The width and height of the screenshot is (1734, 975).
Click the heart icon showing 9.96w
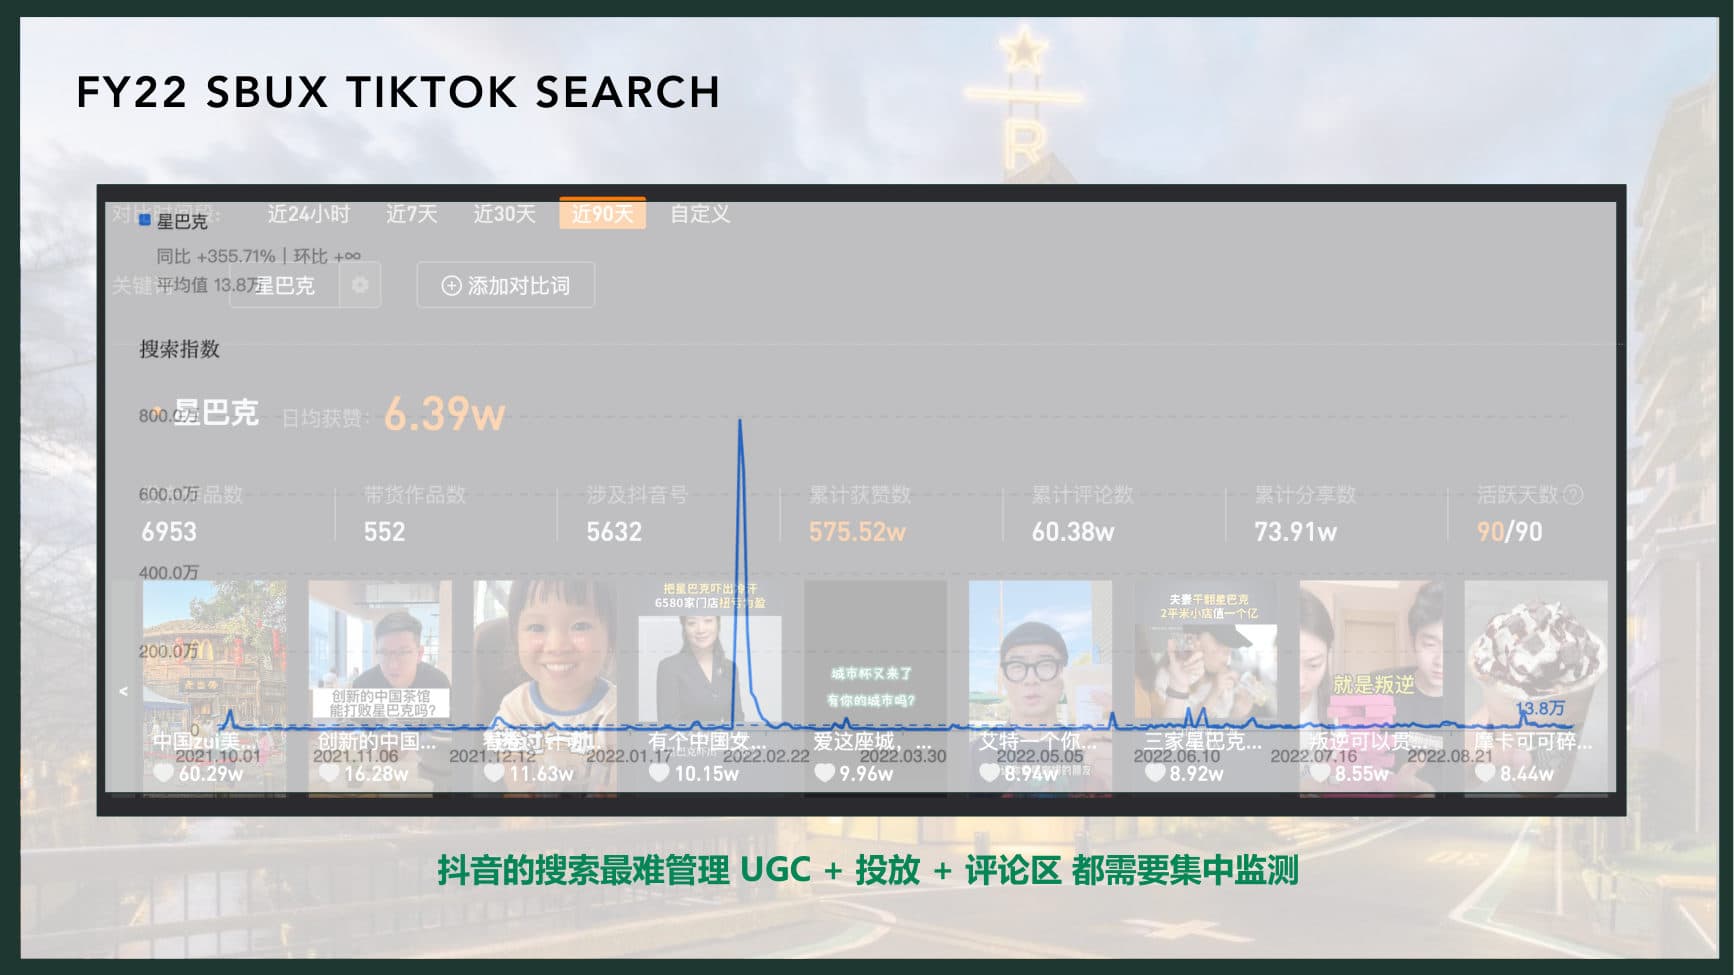[x=824, y=773]
